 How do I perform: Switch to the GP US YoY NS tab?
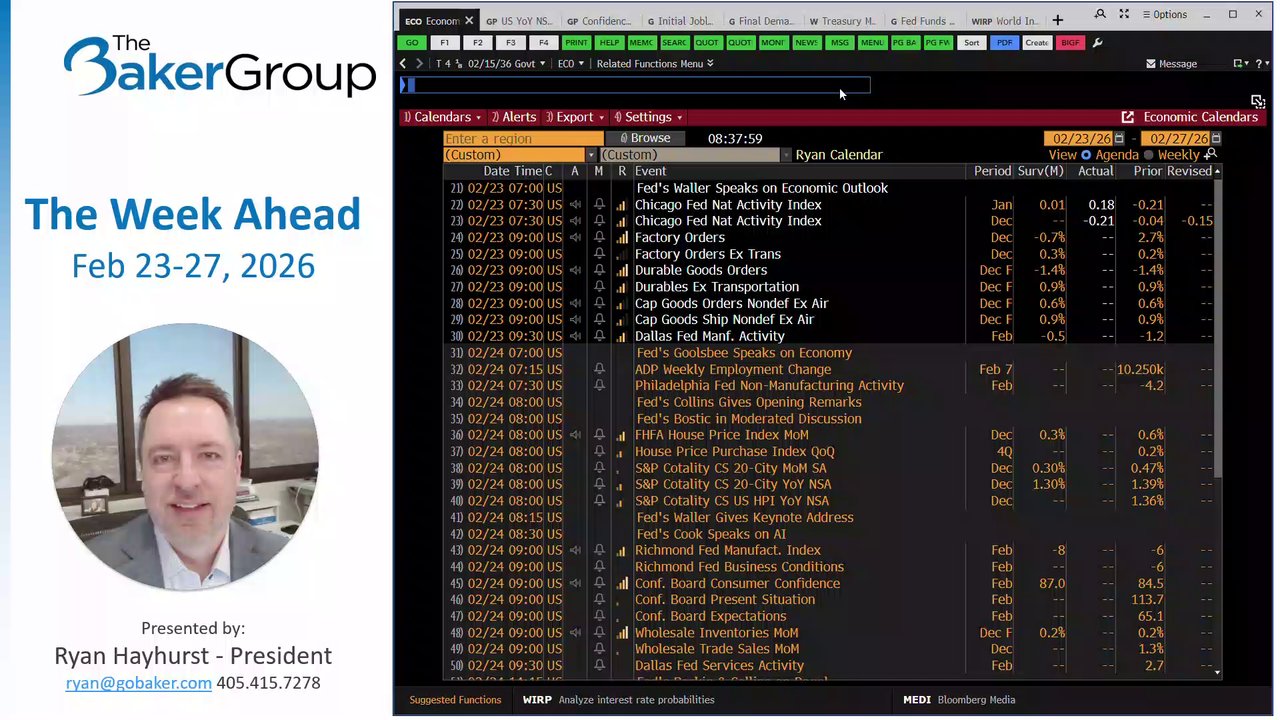518,21
